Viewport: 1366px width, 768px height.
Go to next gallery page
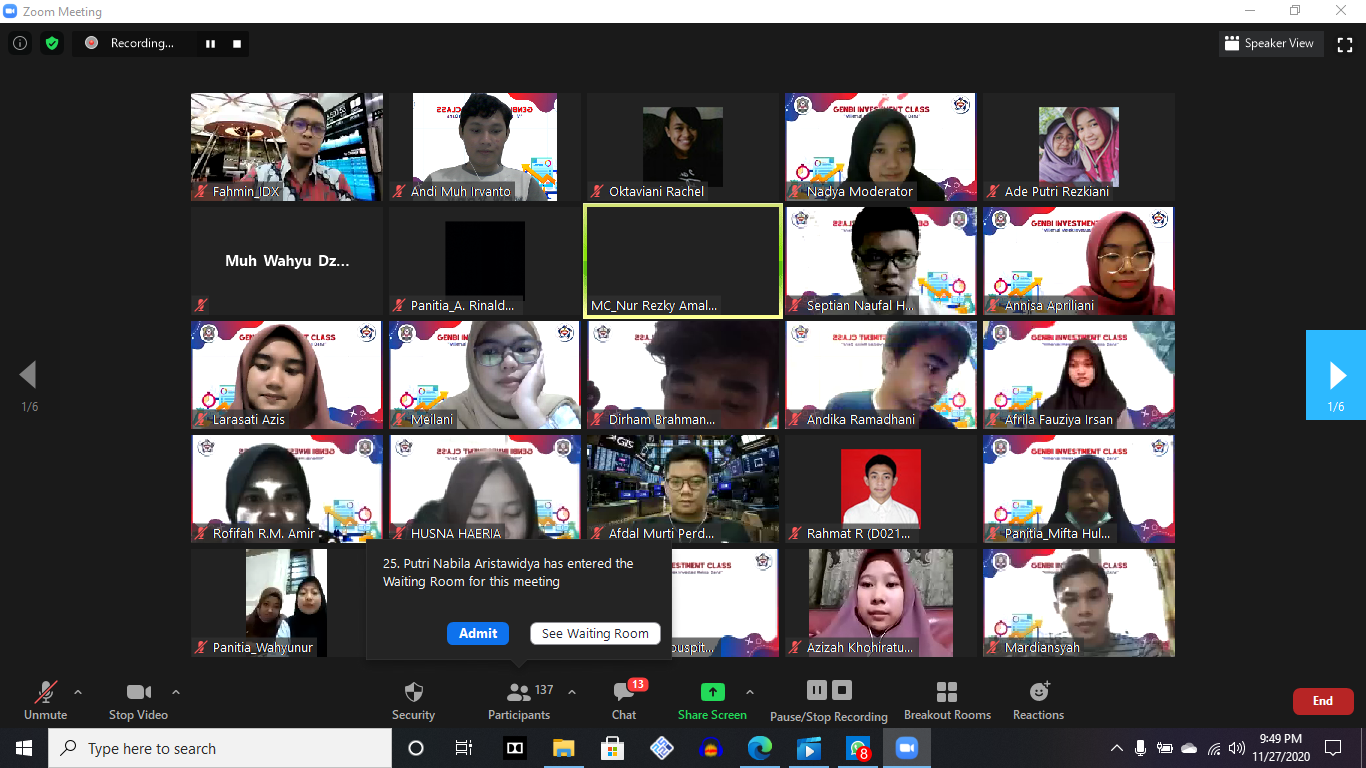(x=1336, y=375)
